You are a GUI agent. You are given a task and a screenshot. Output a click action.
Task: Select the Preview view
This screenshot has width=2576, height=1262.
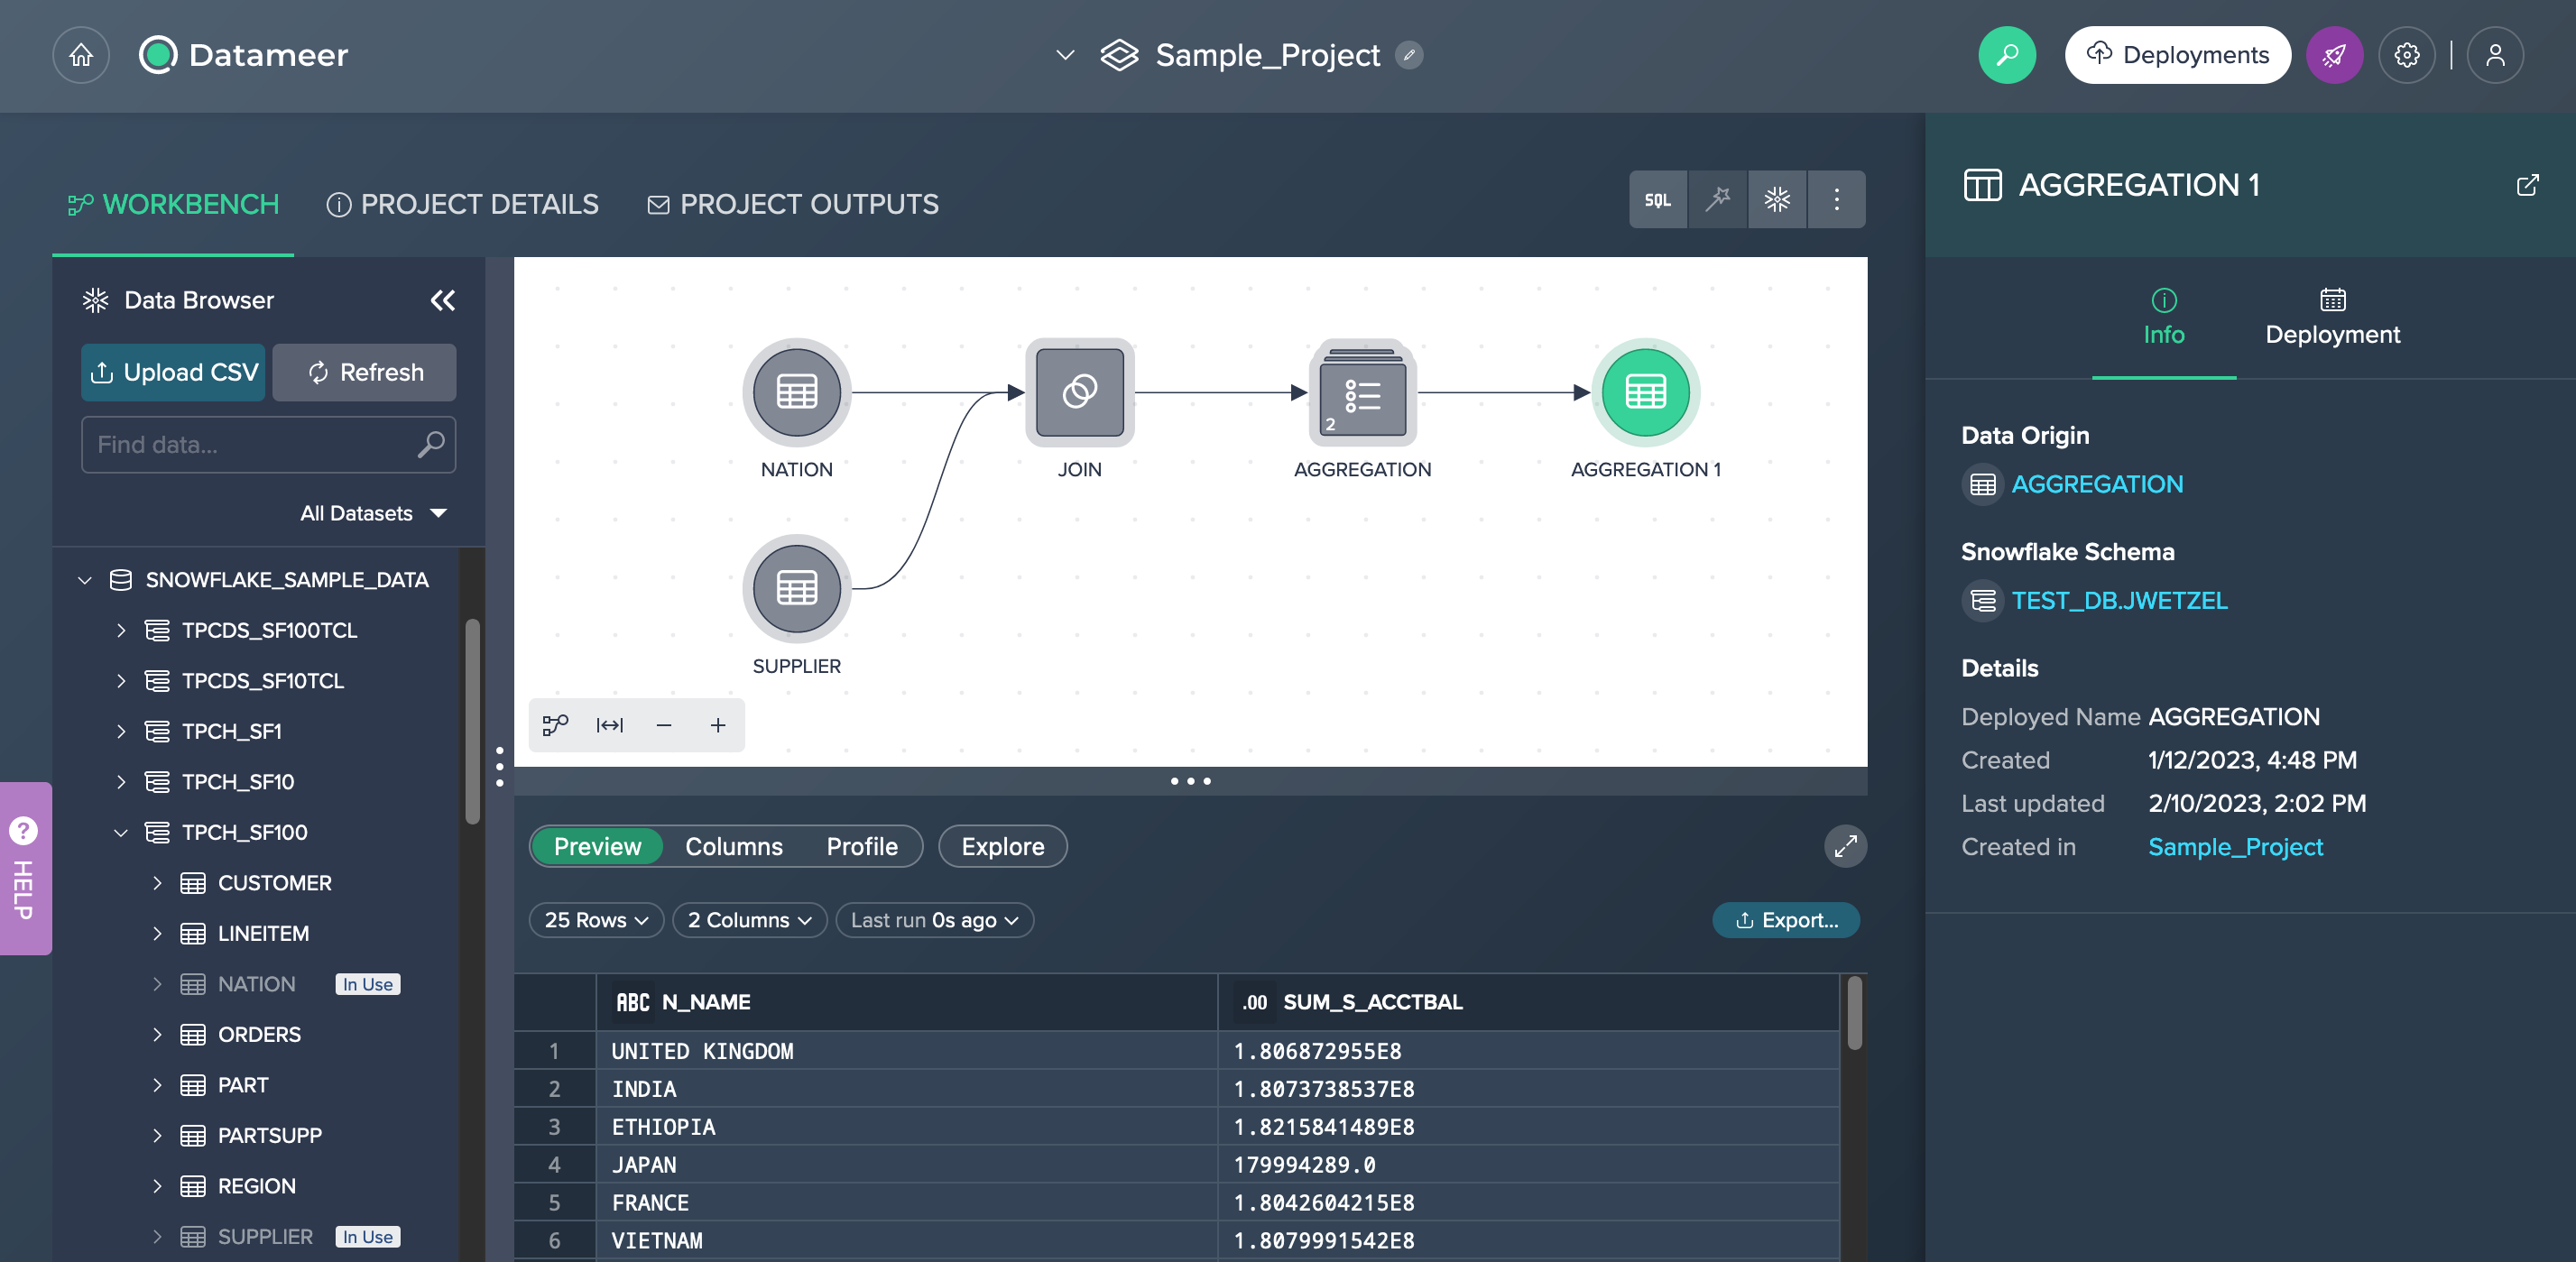[597, 846]
